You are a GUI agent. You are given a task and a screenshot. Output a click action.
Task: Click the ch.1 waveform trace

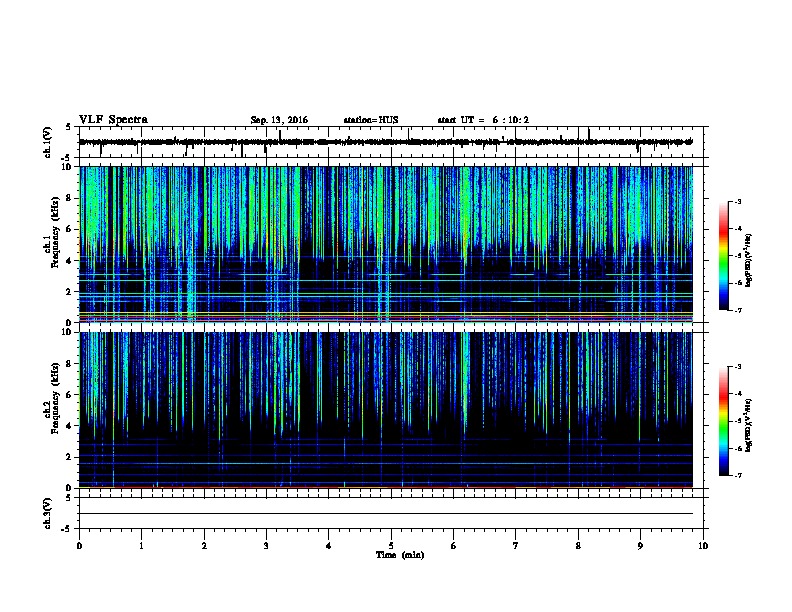[386, 142]
